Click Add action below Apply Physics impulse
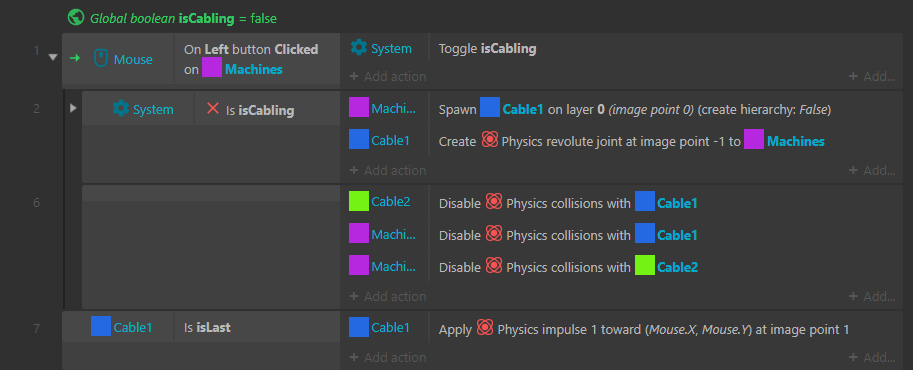The height and width of the screenshot is (370, 913). (x=388, y=357)
